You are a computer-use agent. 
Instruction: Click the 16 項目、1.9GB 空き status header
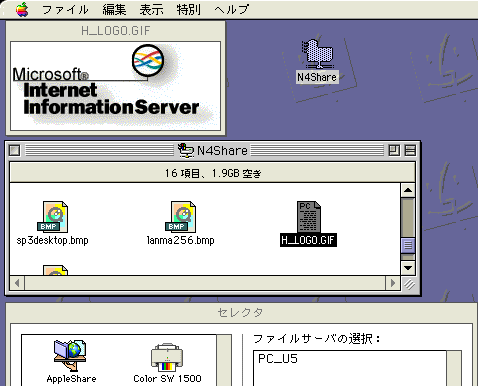click(212, 173)
